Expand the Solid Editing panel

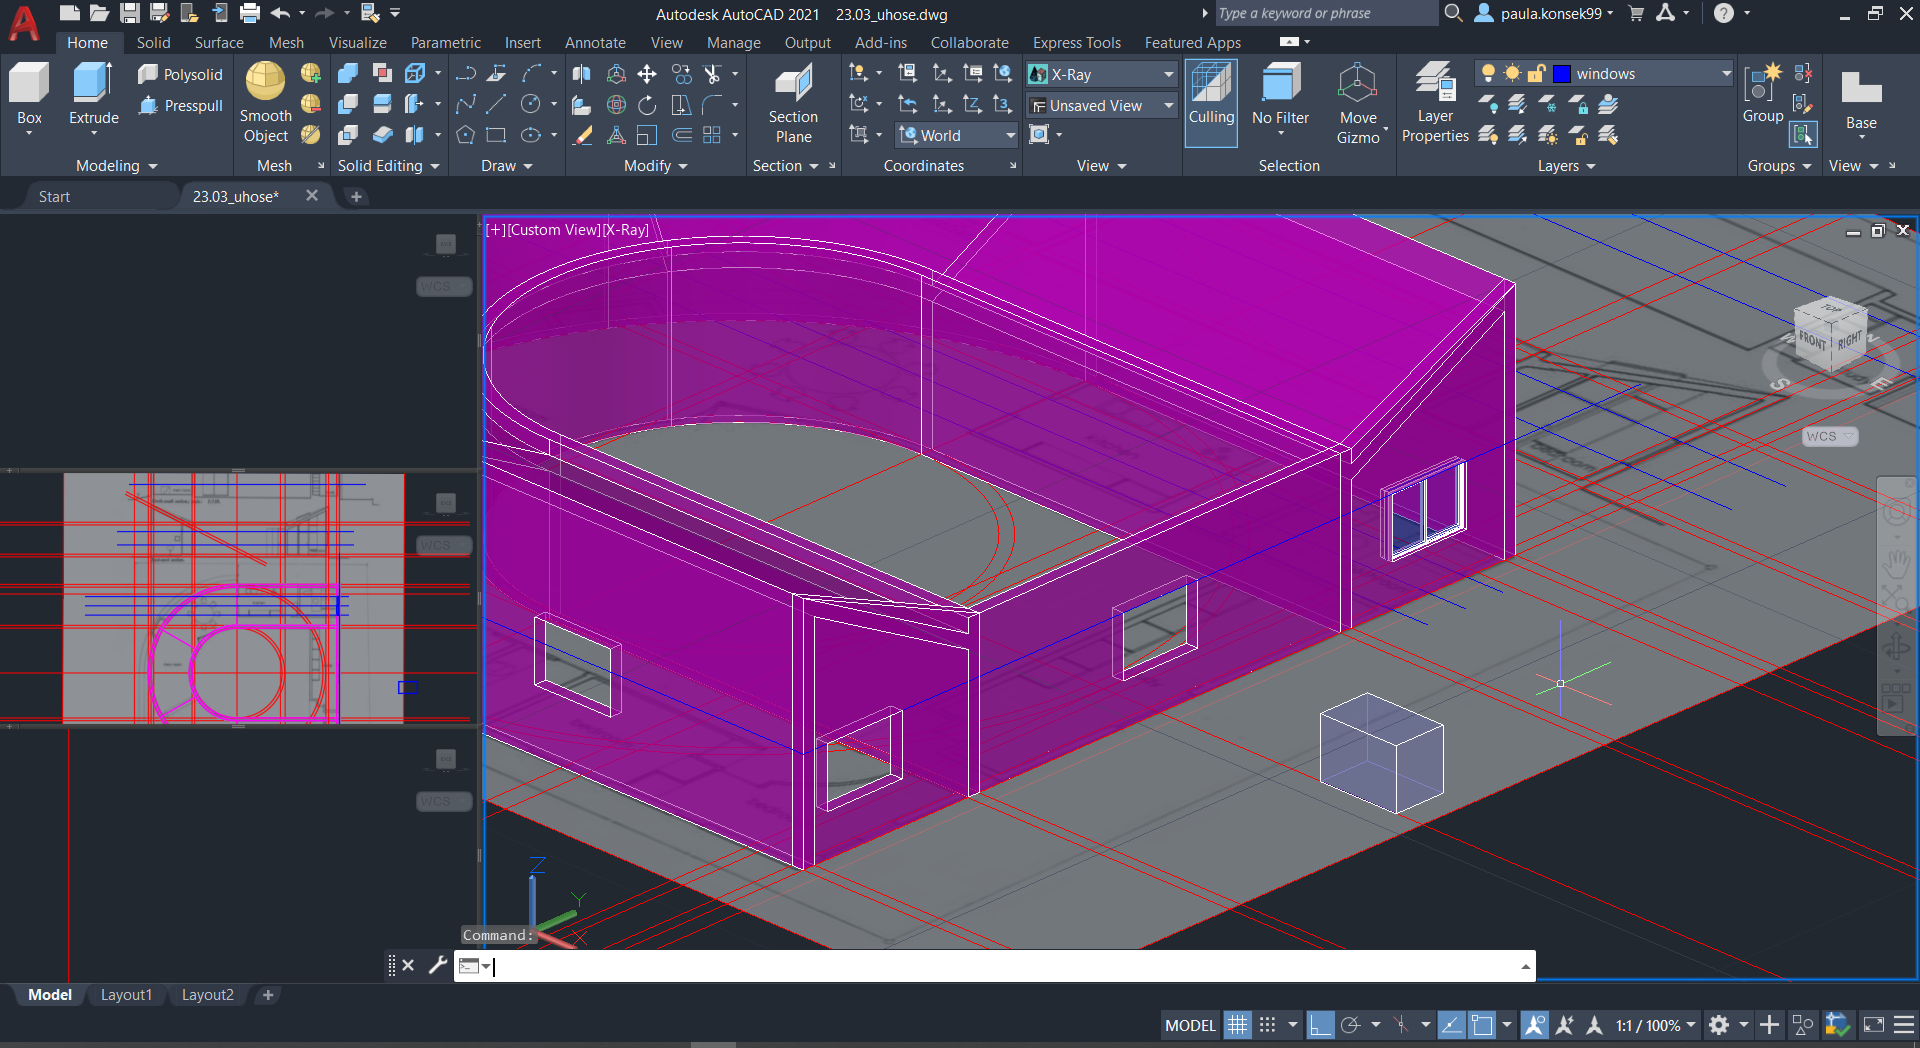(x=389, y=166)
